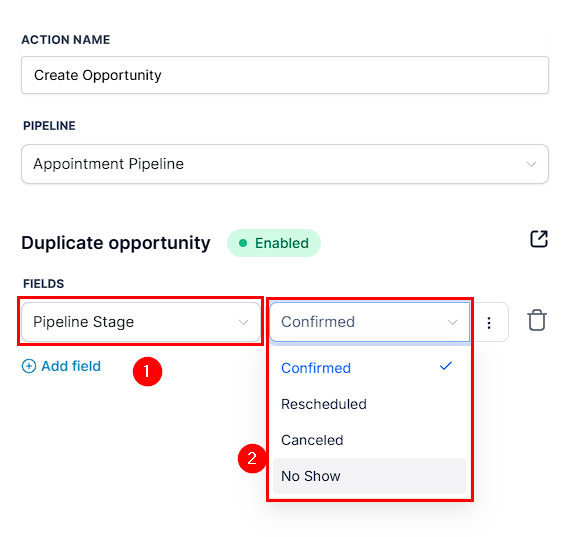Screen dimensions: 572x537
Task: Expand the Appointment Pipeline dropdown
Action: (x=285, y=164)
